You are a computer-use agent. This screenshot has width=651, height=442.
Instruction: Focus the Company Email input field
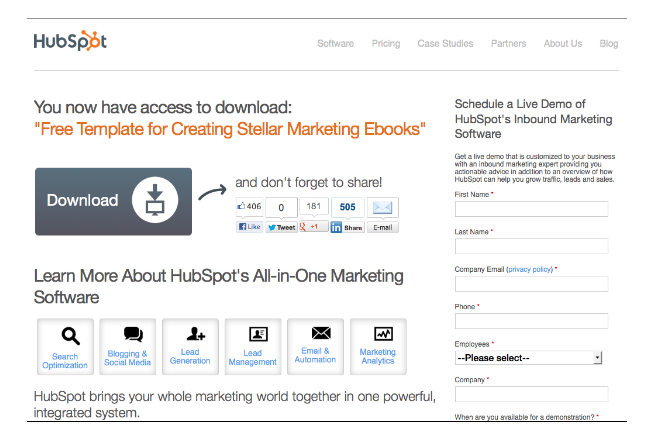point(531,284)
